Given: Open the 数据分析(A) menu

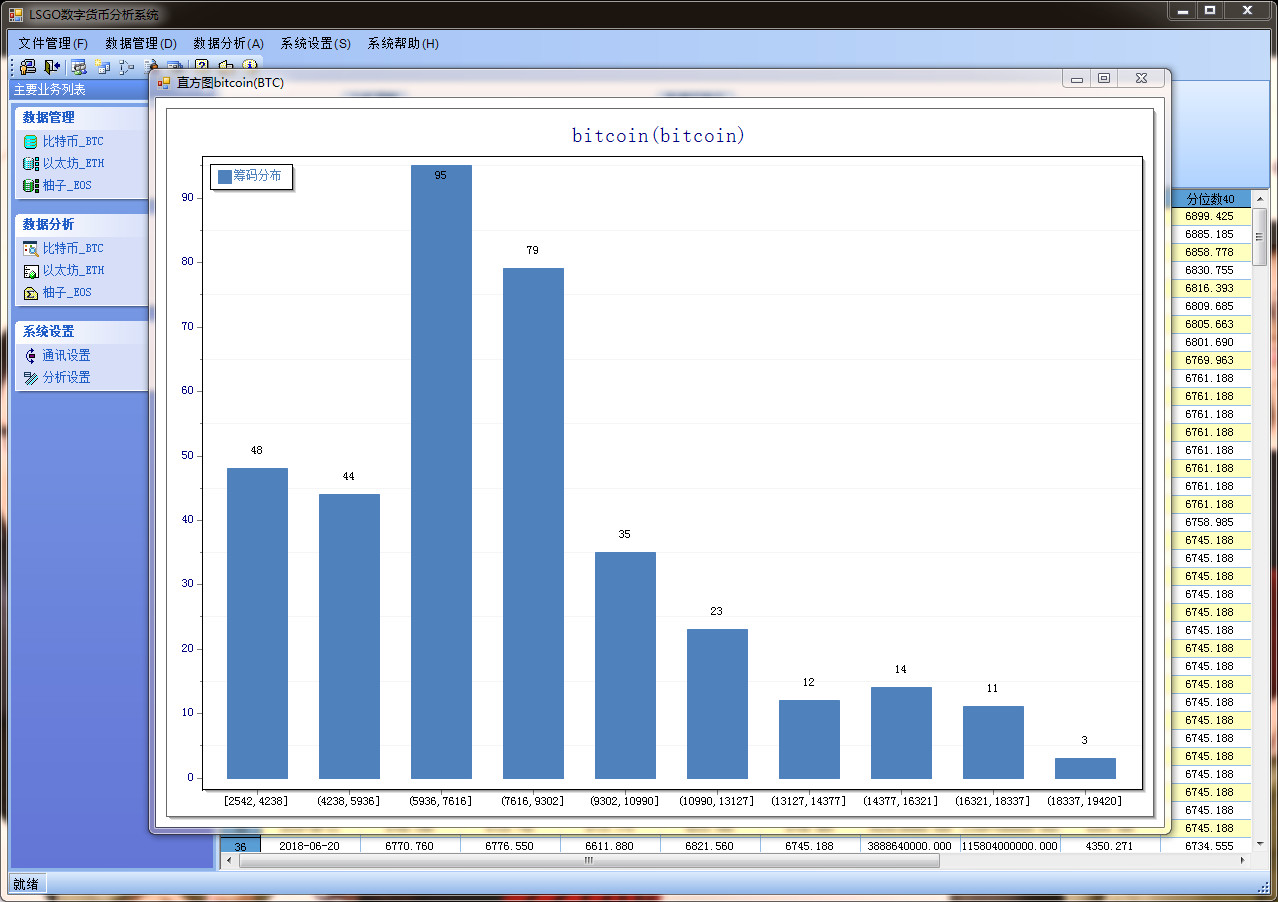Looking at the screenshot, I should click(228, 43).
